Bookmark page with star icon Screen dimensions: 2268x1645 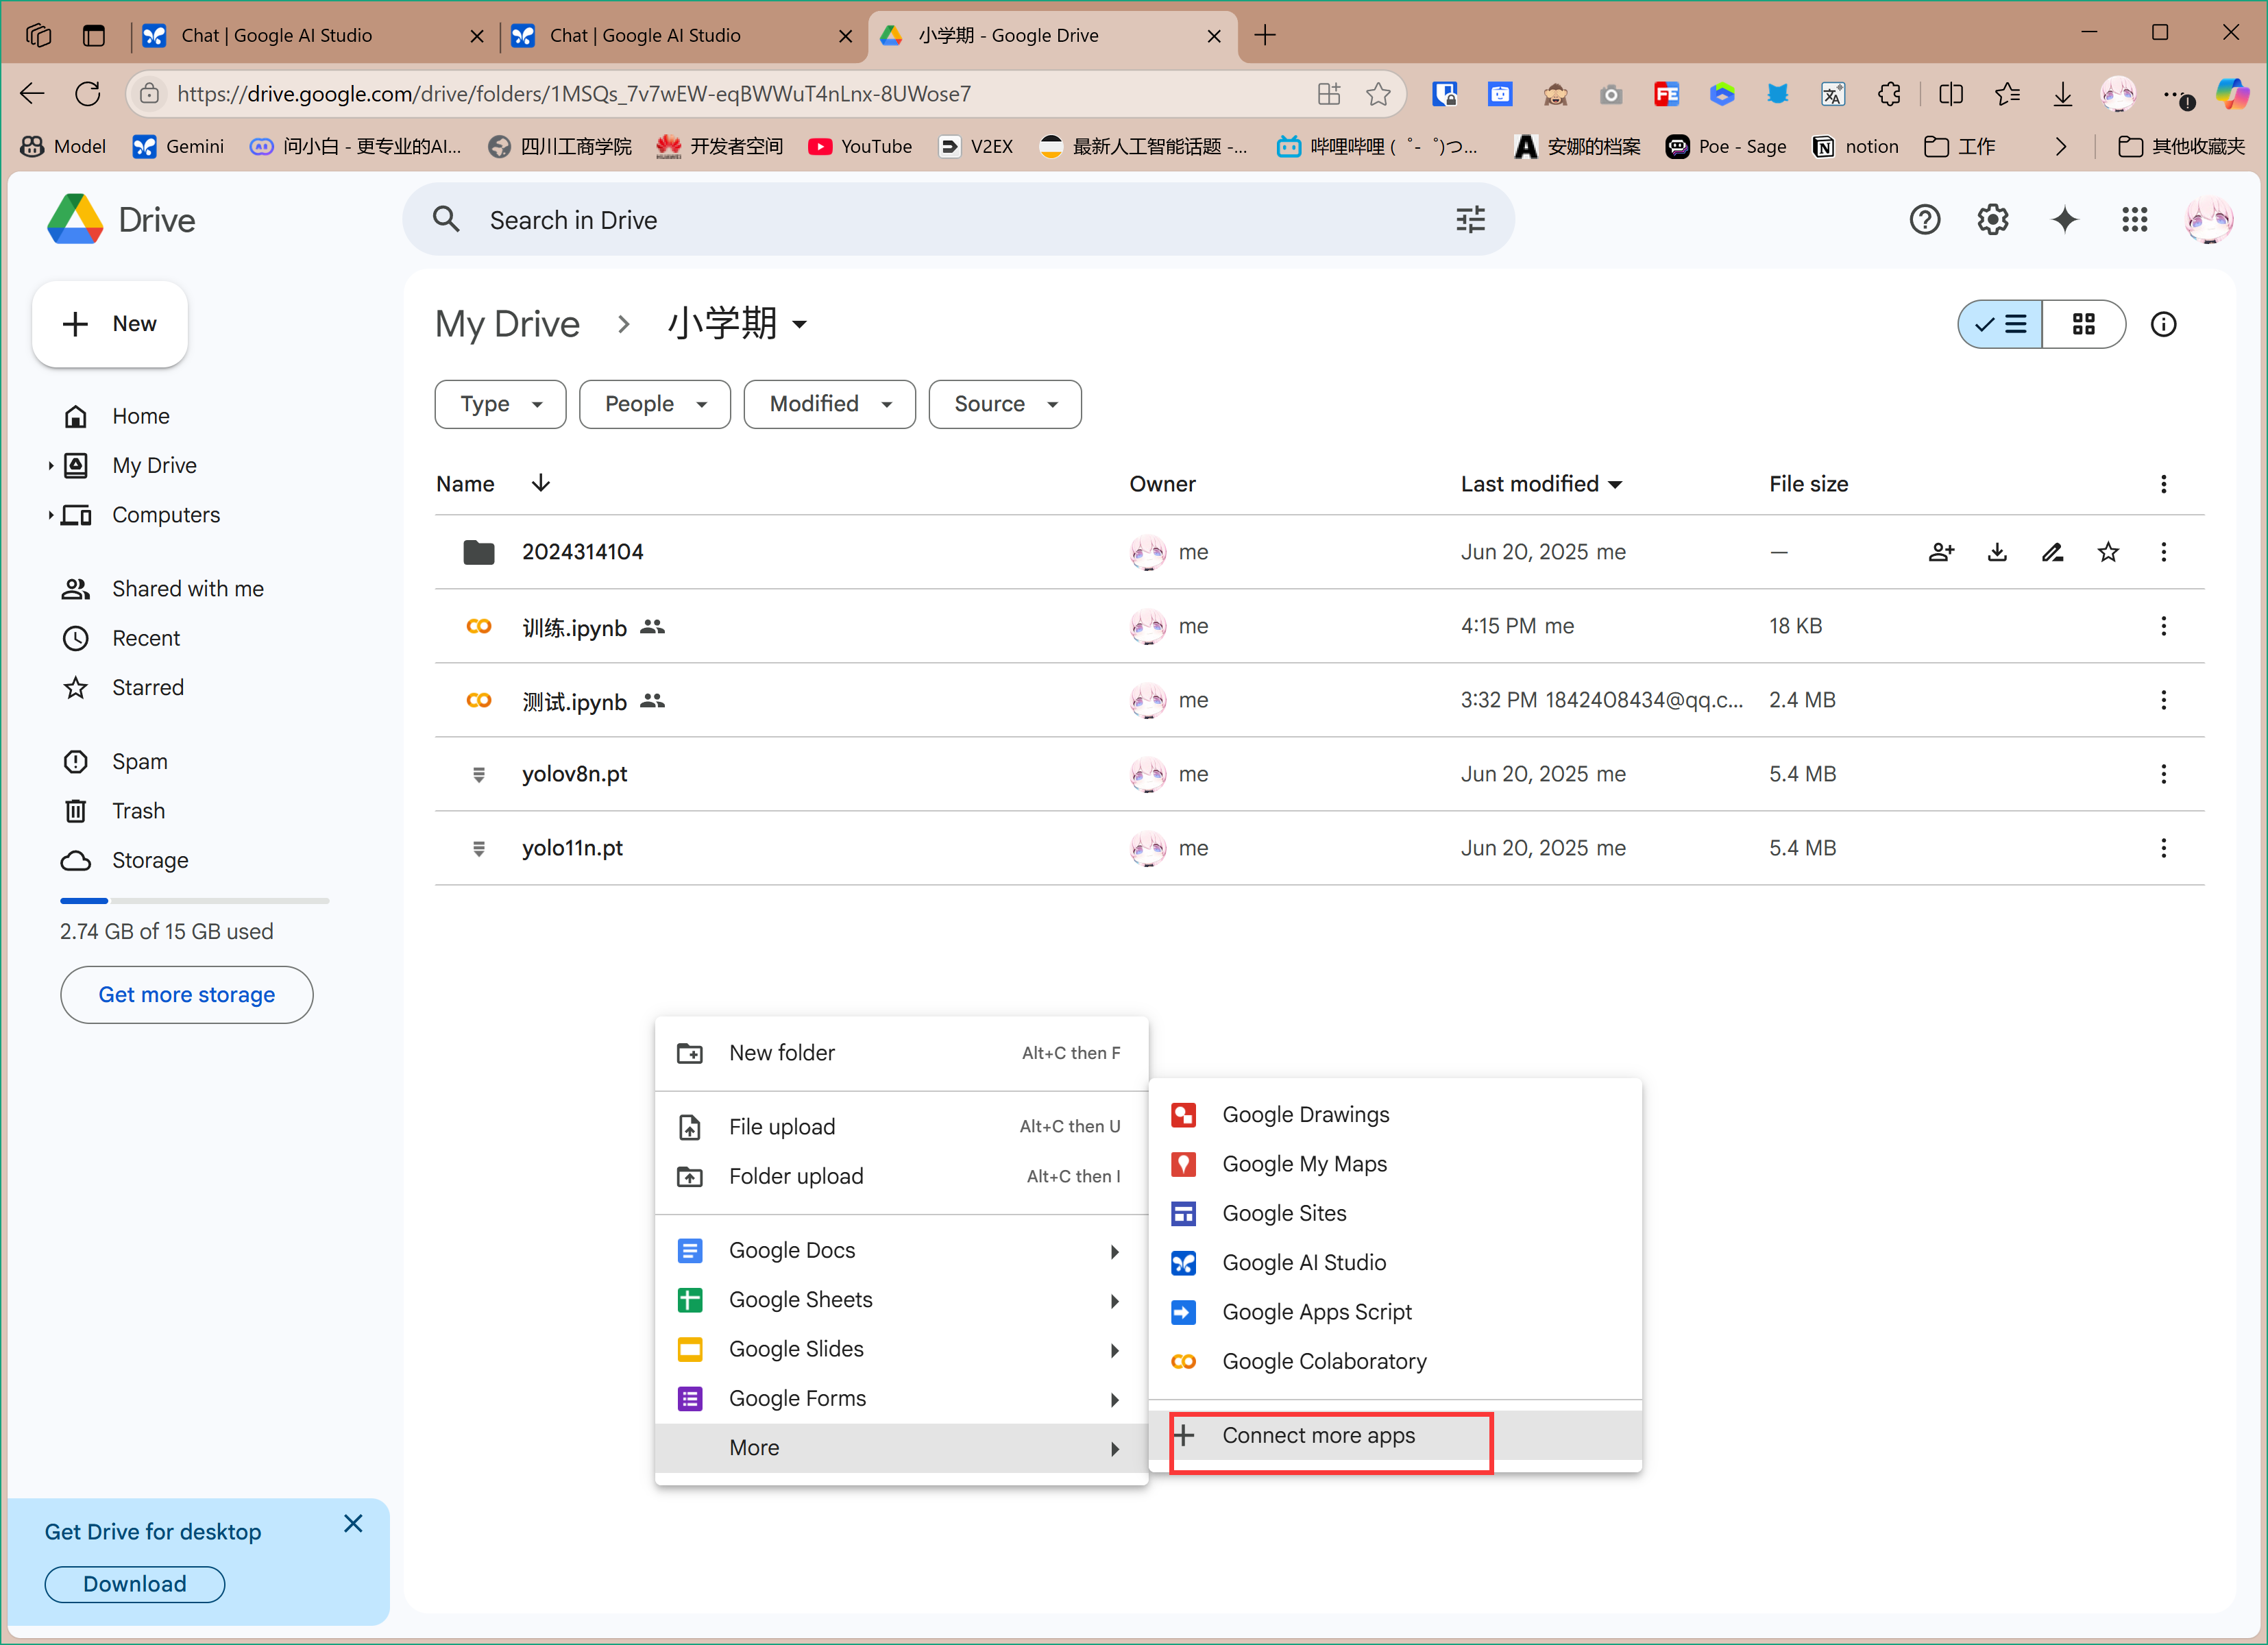click(x=1378, y=94)
